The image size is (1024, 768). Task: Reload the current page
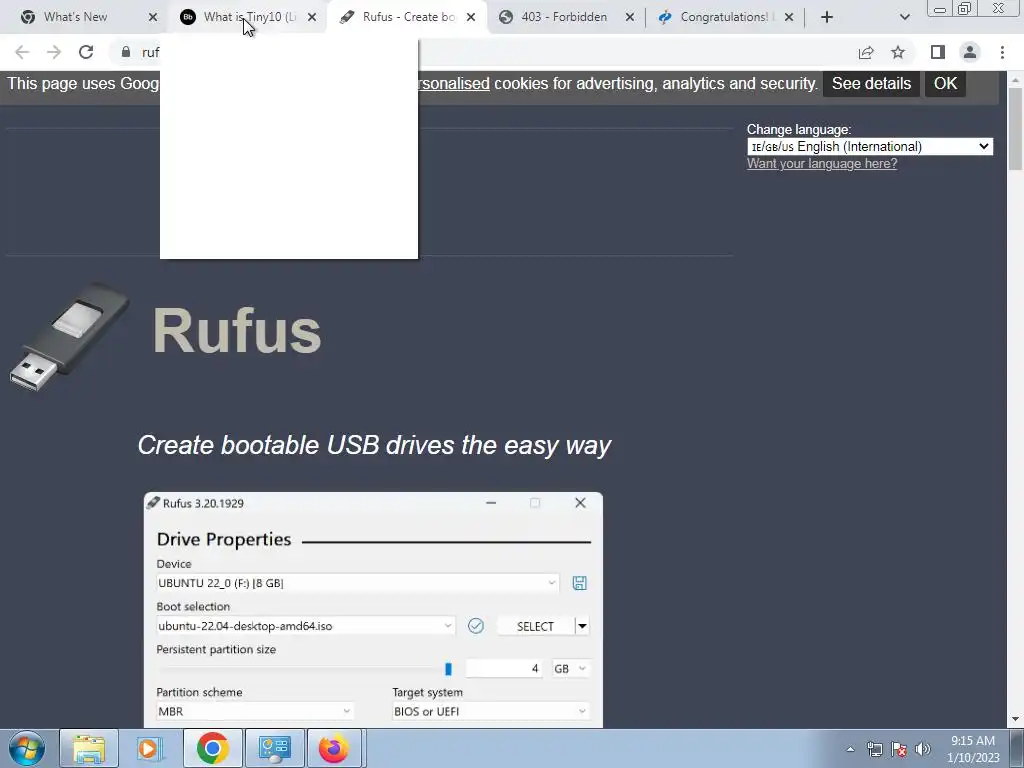[86, 52]
